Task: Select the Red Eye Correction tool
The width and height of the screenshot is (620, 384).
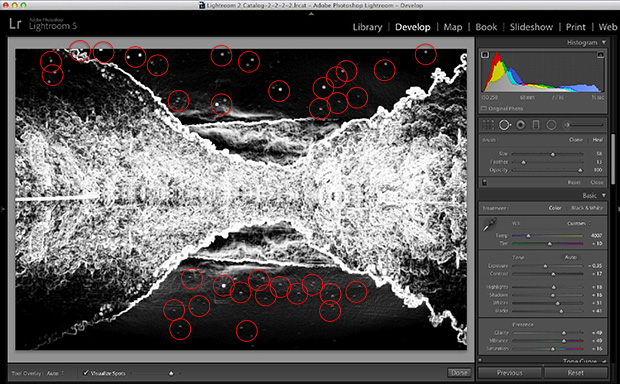Action: pos(521,125)
